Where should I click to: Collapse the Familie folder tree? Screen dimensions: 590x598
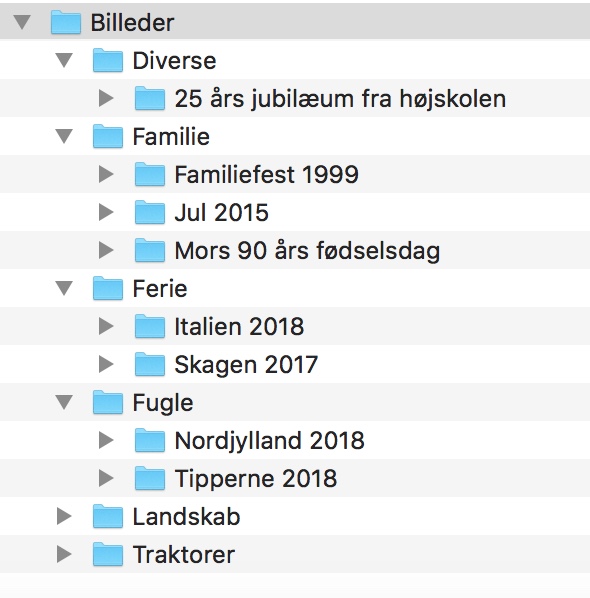pyautogui.click(x=64, y=136)
